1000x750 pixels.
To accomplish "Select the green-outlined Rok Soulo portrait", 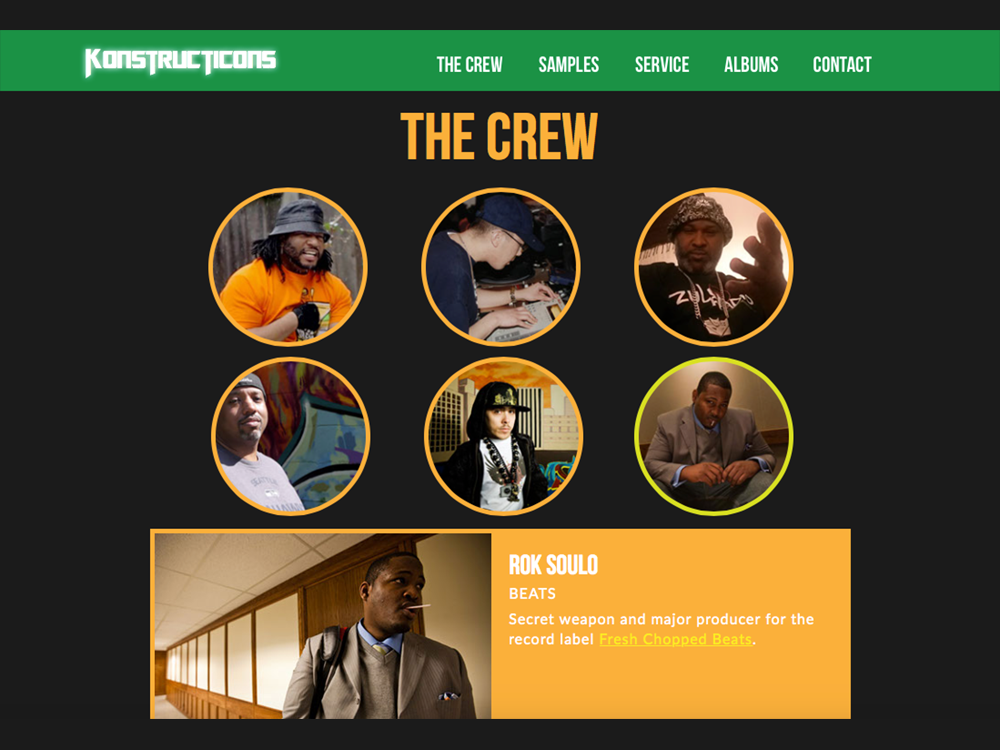I will pos(714,436).
